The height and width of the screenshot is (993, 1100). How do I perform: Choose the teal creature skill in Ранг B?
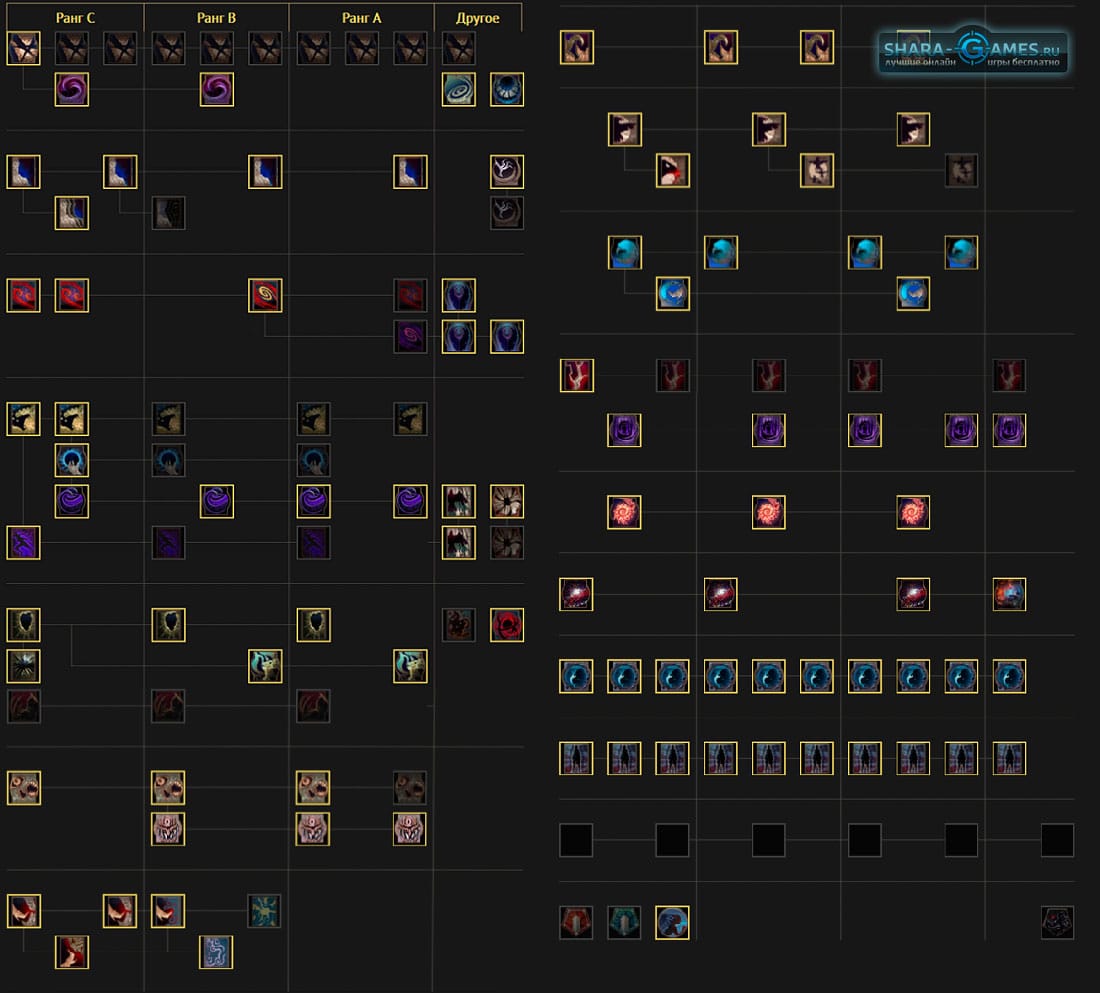click(265, 667)
